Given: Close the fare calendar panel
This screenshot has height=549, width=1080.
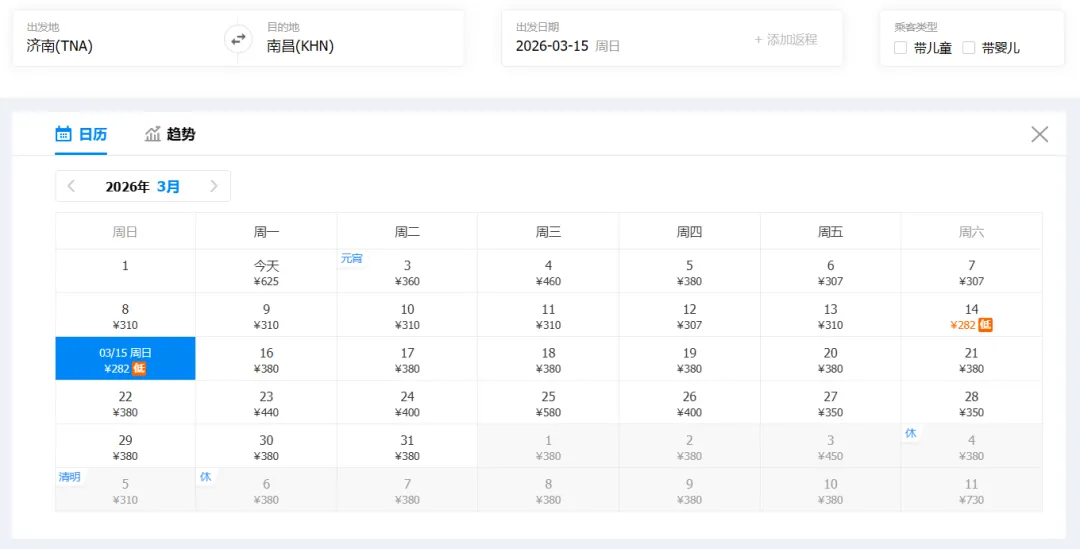Looking at the screenshot, I should click(1039, 134).
